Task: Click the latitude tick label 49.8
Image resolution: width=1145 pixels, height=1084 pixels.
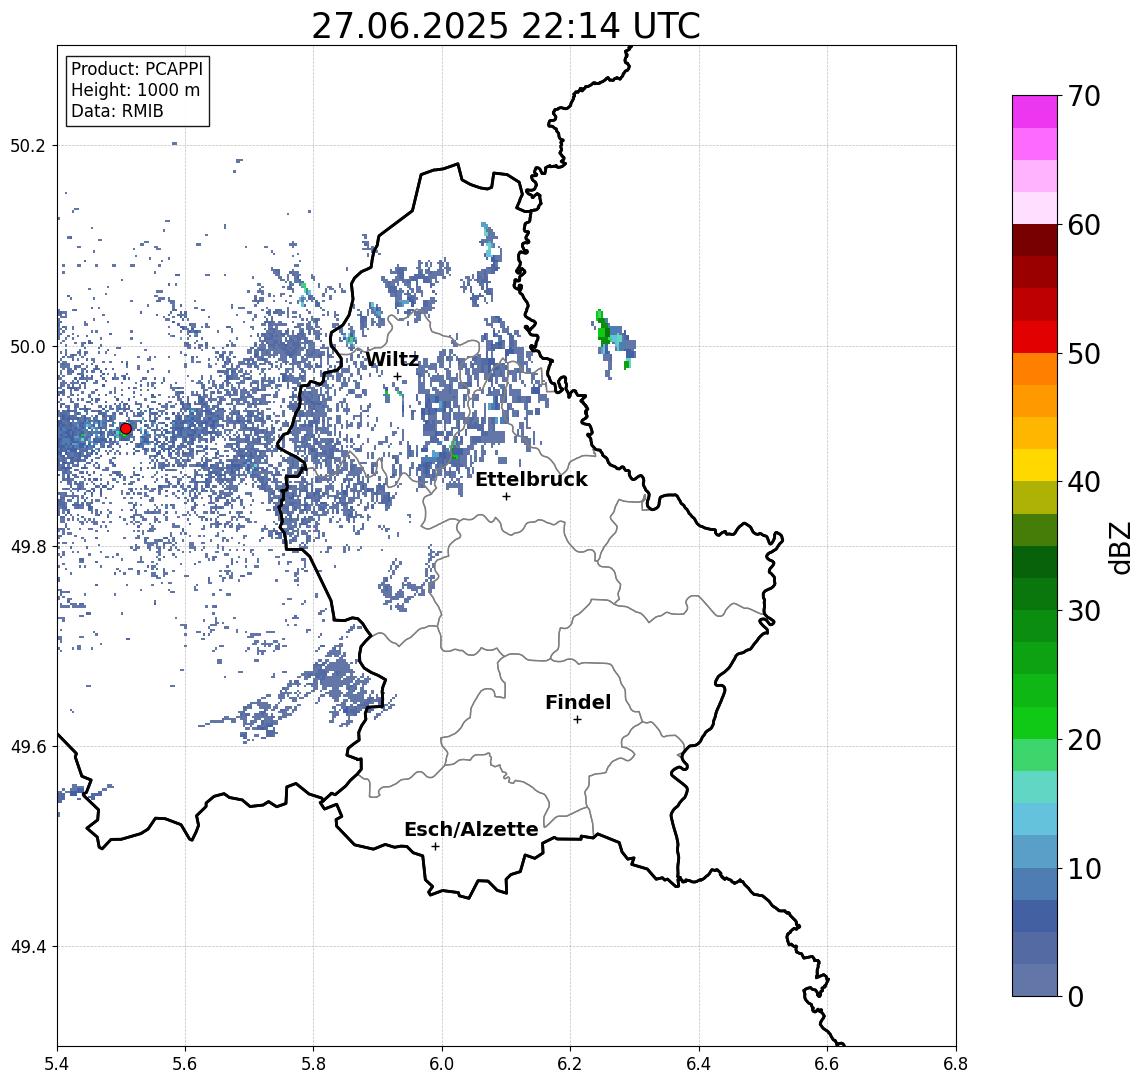Action: pos(27,546)
